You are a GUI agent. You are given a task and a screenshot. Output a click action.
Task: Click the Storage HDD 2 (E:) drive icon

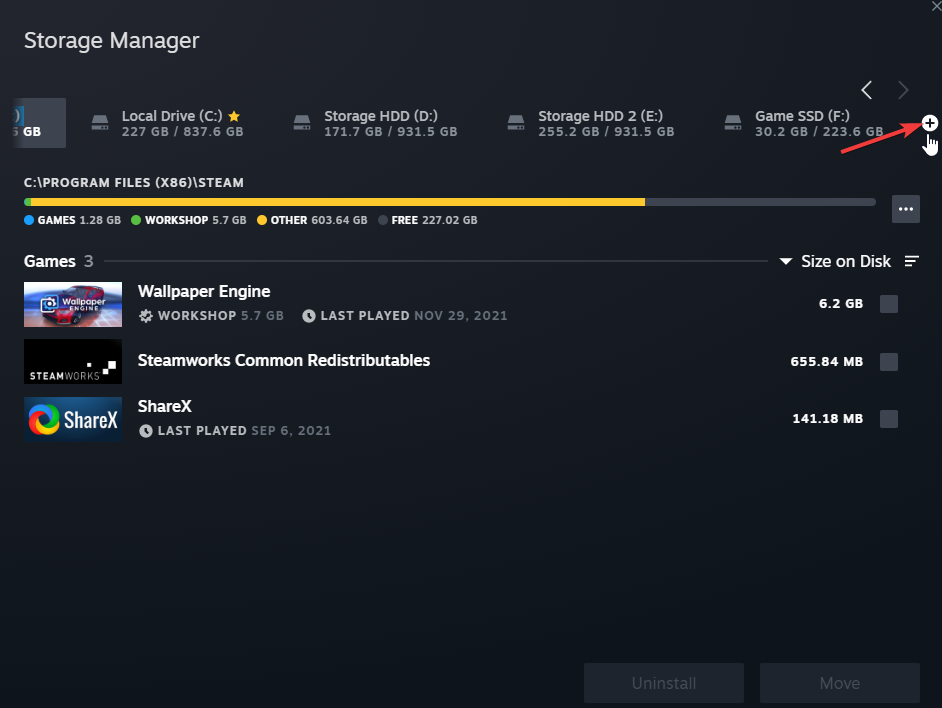pyautogui.click(x=515, y=123)
